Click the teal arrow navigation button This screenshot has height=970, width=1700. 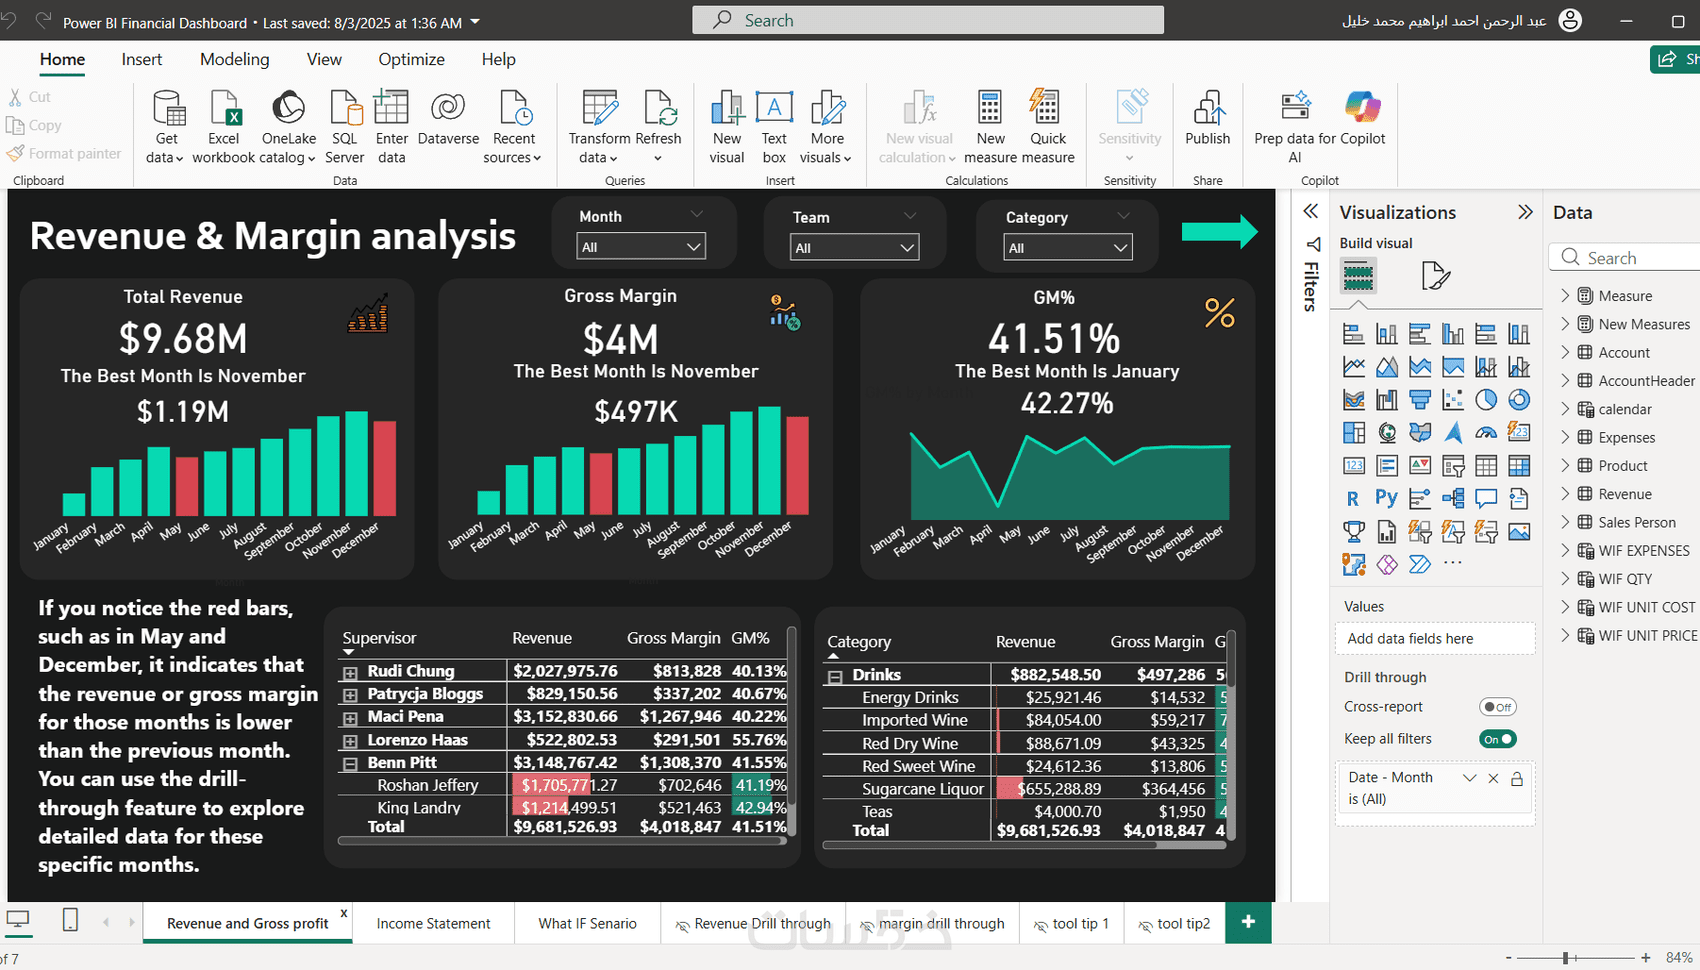[x=1219, y=231]
